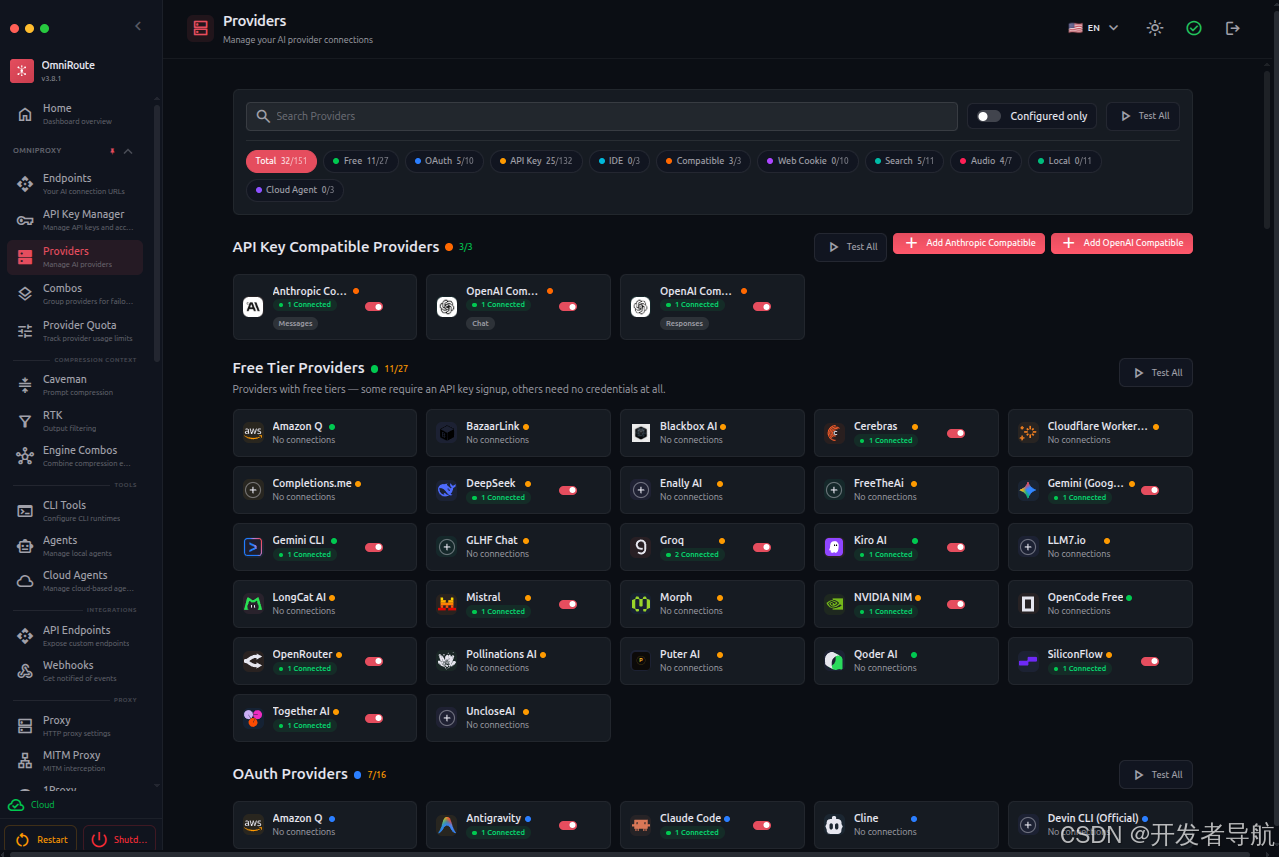Select the Cloud Agent 0/3 filter
This screenshot has height=857, width=1279.
[x=295, y=190]
